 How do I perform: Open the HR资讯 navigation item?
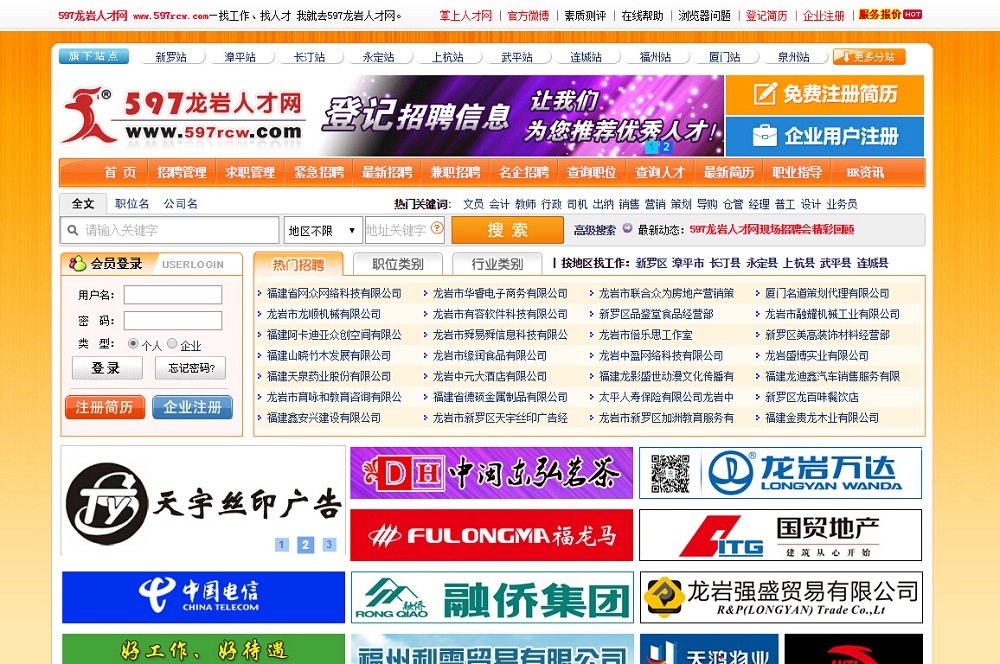coord(865,172)
